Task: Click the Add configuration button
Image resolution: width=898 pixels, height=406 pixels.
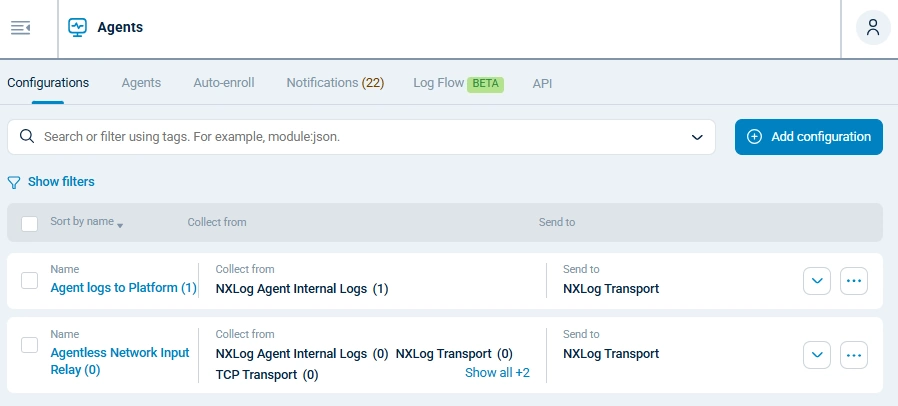Action: (x=809, y=137)
